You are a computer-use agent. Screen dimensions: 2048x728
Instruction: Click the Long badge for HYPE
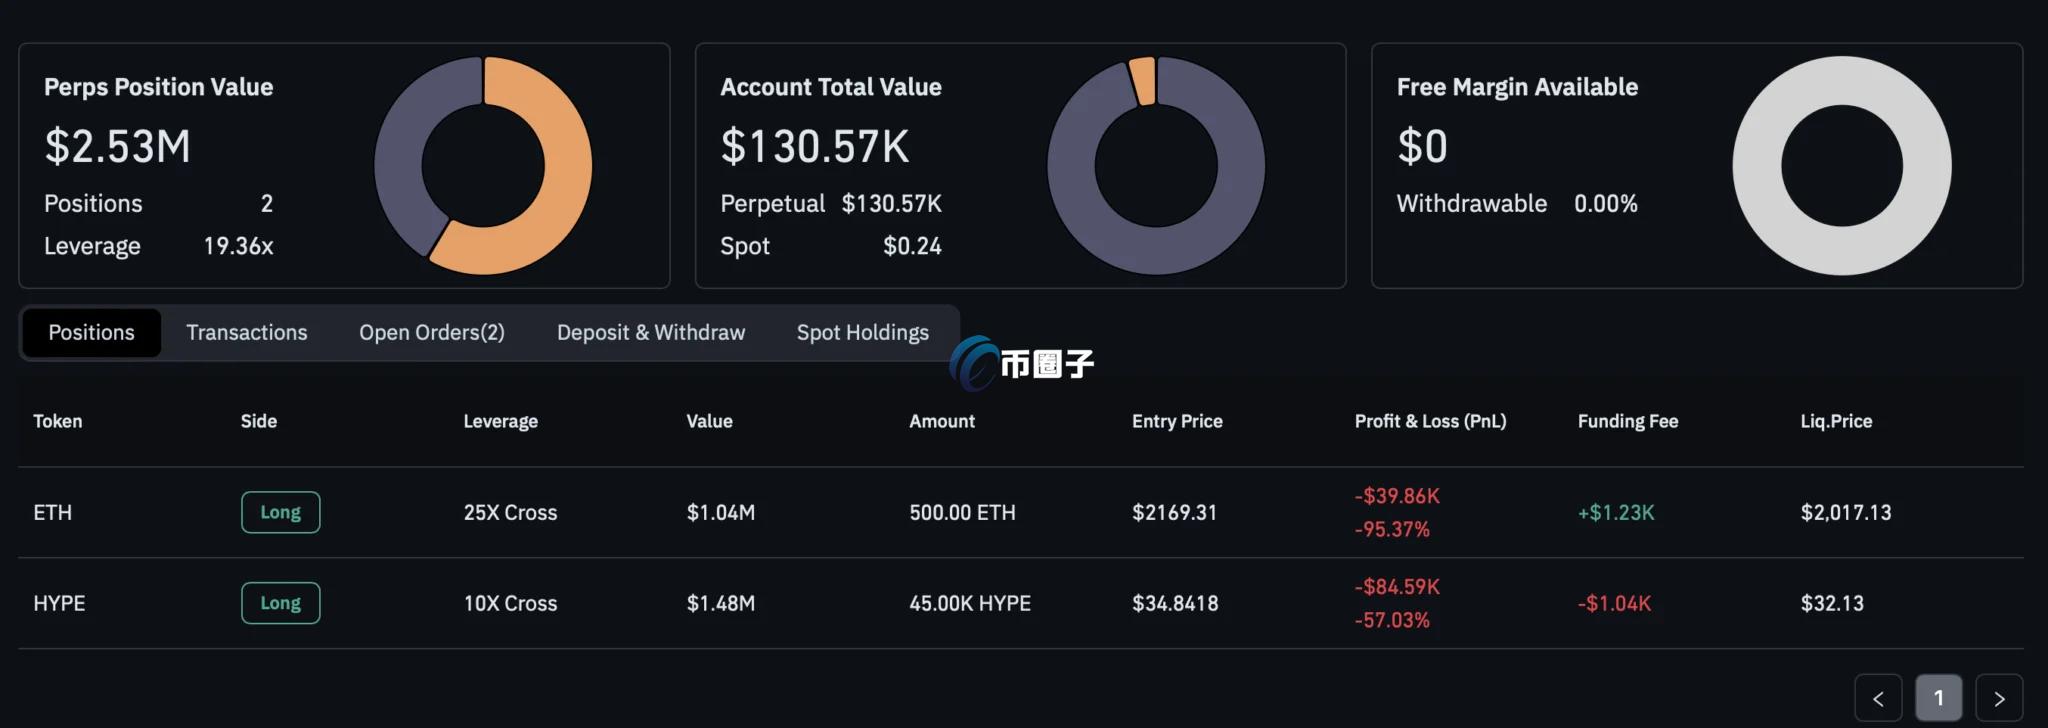[x=280, y=603]
